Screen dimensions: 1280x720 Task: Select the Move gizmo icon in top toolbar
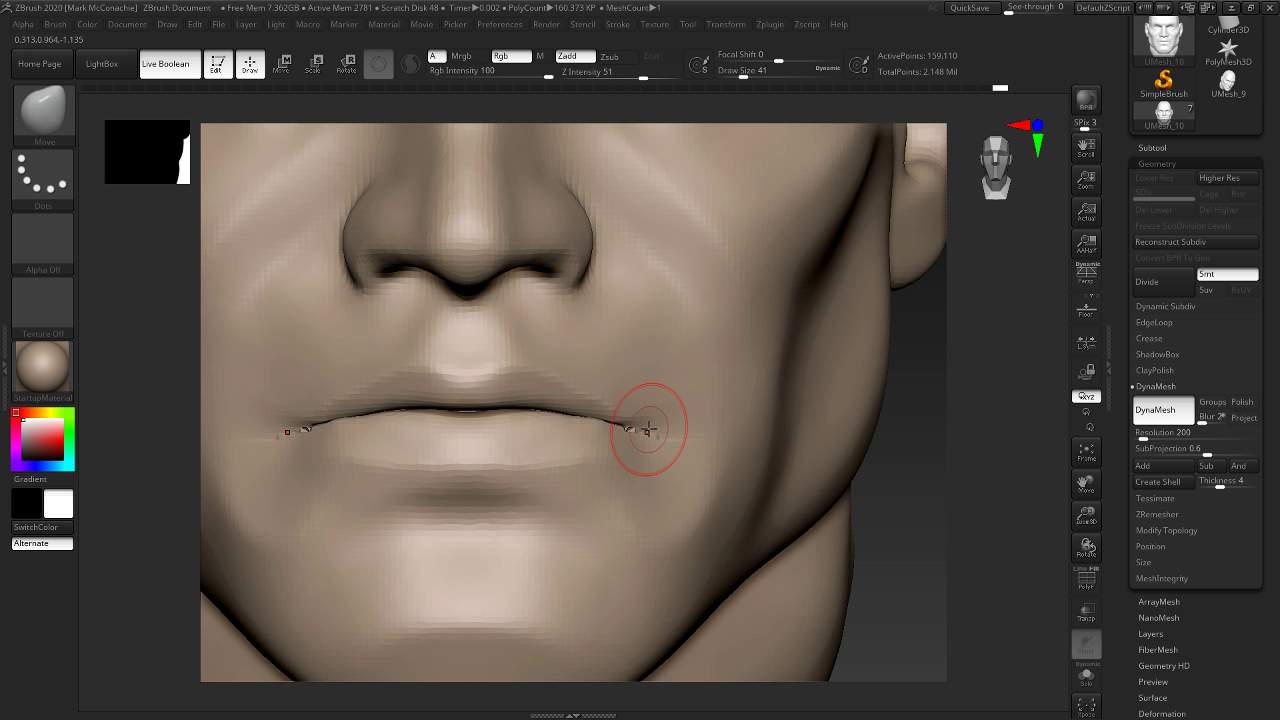(282, 64)
